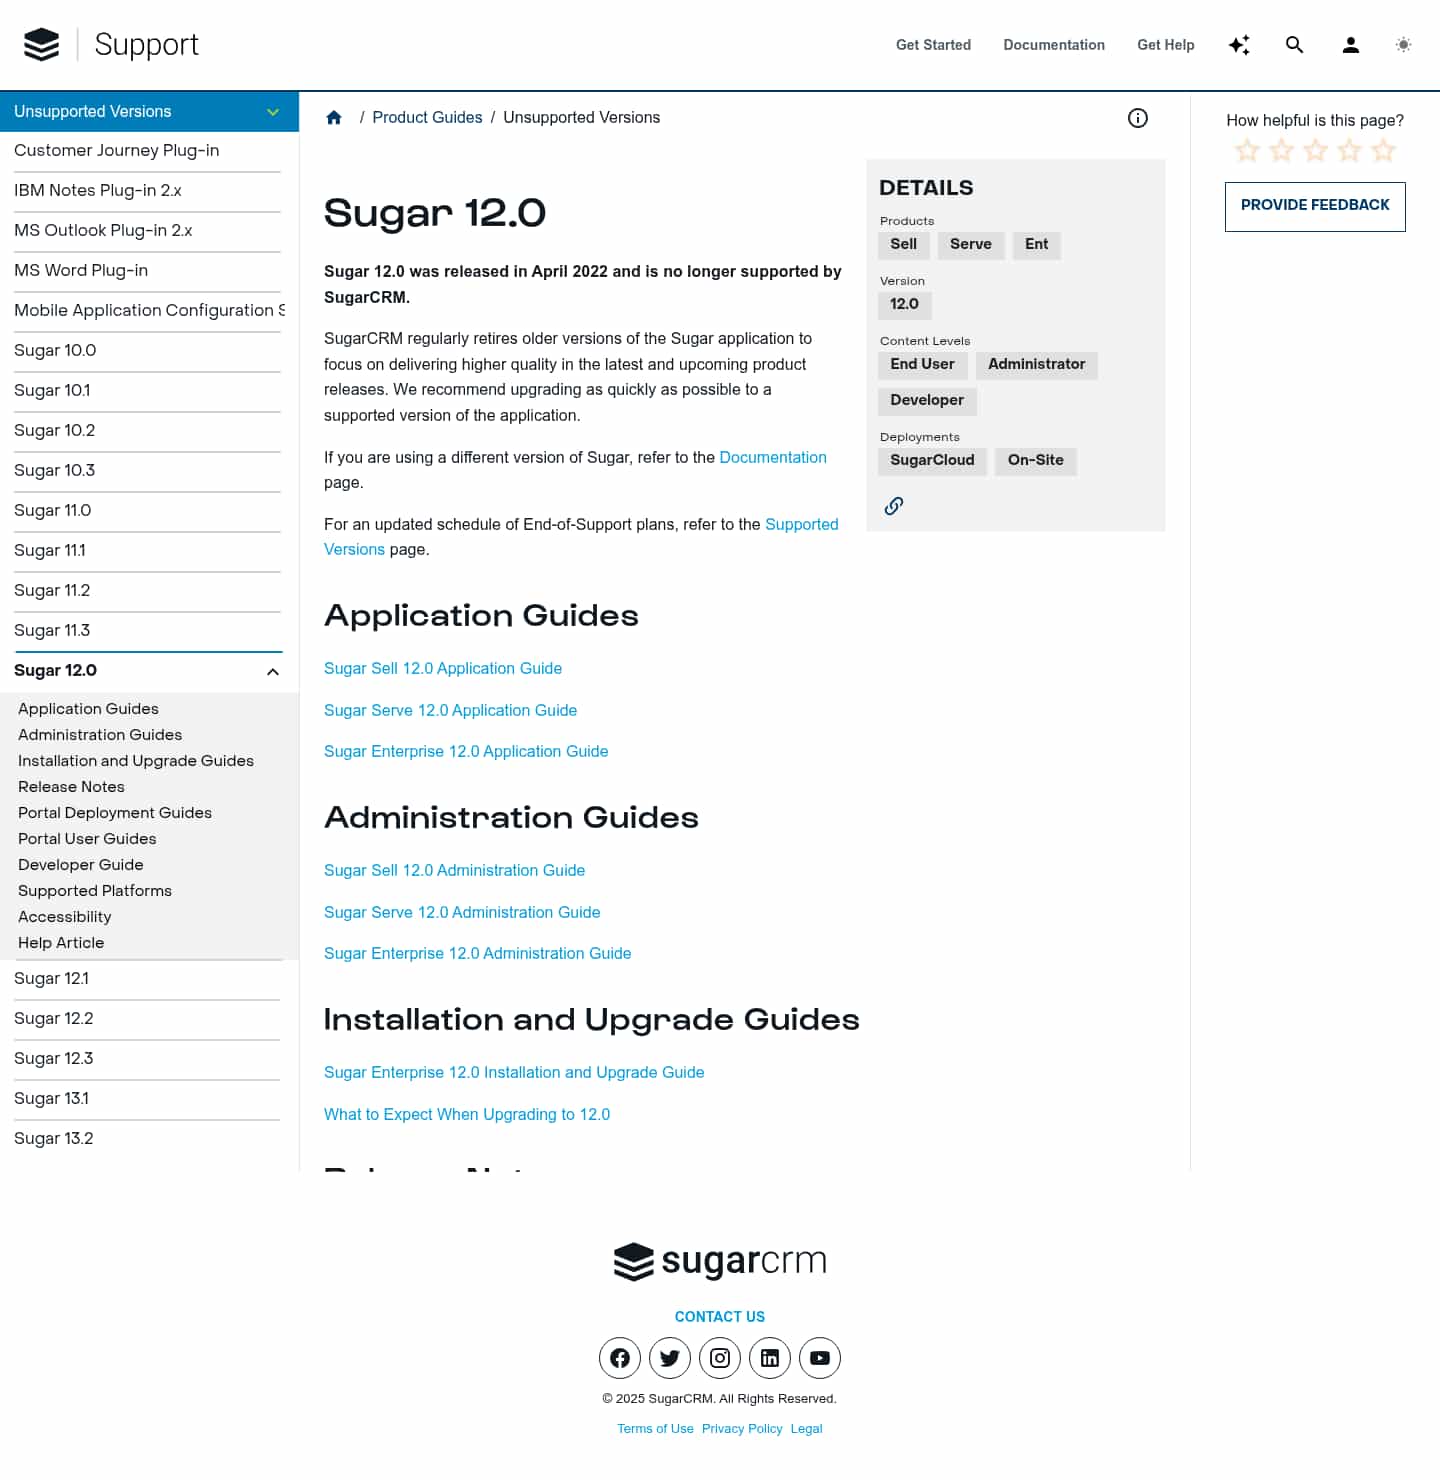The image size is (1440, 1480).
Task: Select the first helpfulness star
Action: [1247, 150]
